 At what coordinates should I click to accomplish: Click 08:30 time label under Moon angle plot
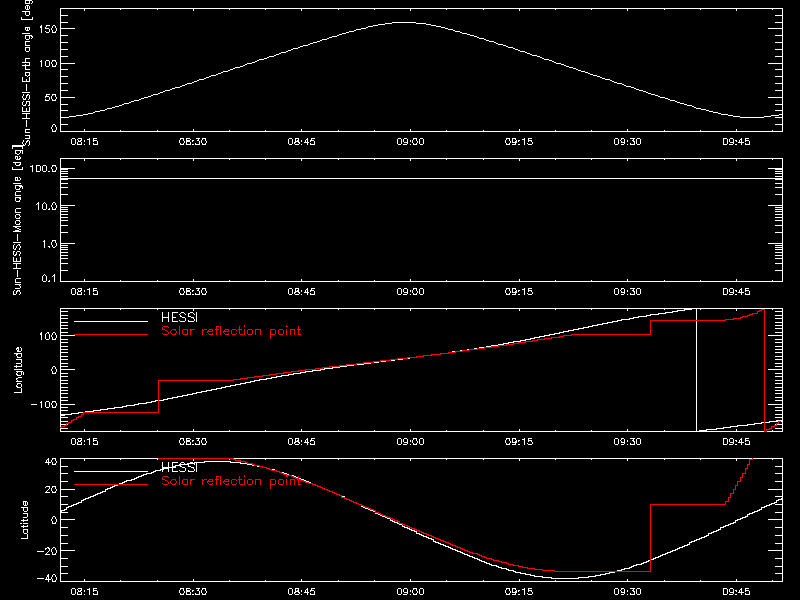(193, 292)
